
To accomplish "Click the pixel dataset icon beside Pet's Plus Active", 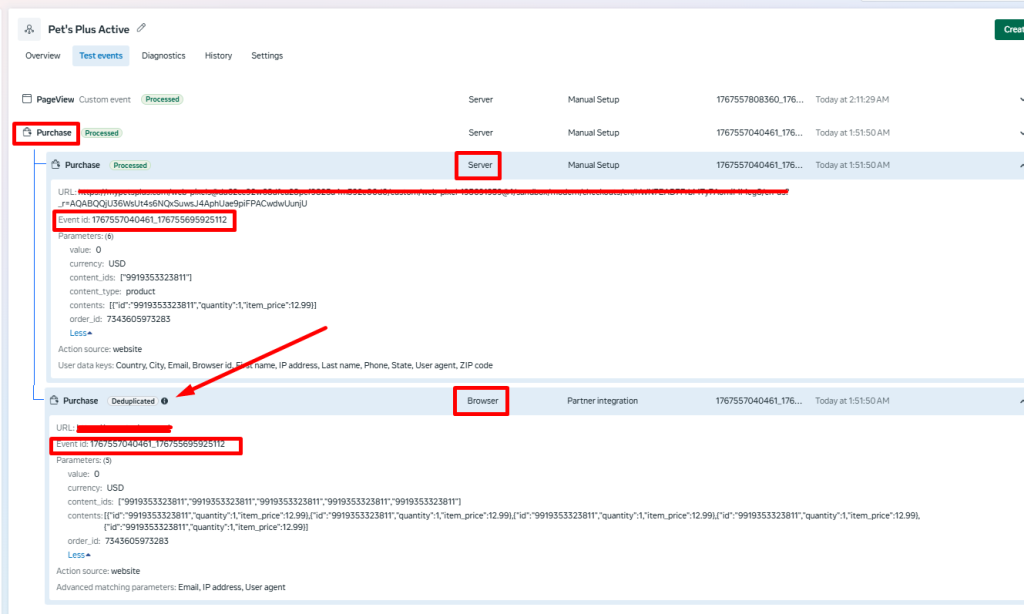I will 29,29.
